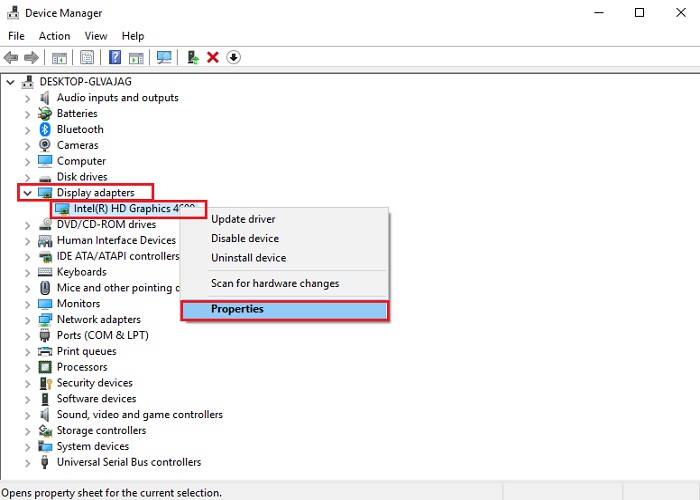Open the File menu
Image resolution: width=700 pixels, height=500 pixels.
[17, 36]
